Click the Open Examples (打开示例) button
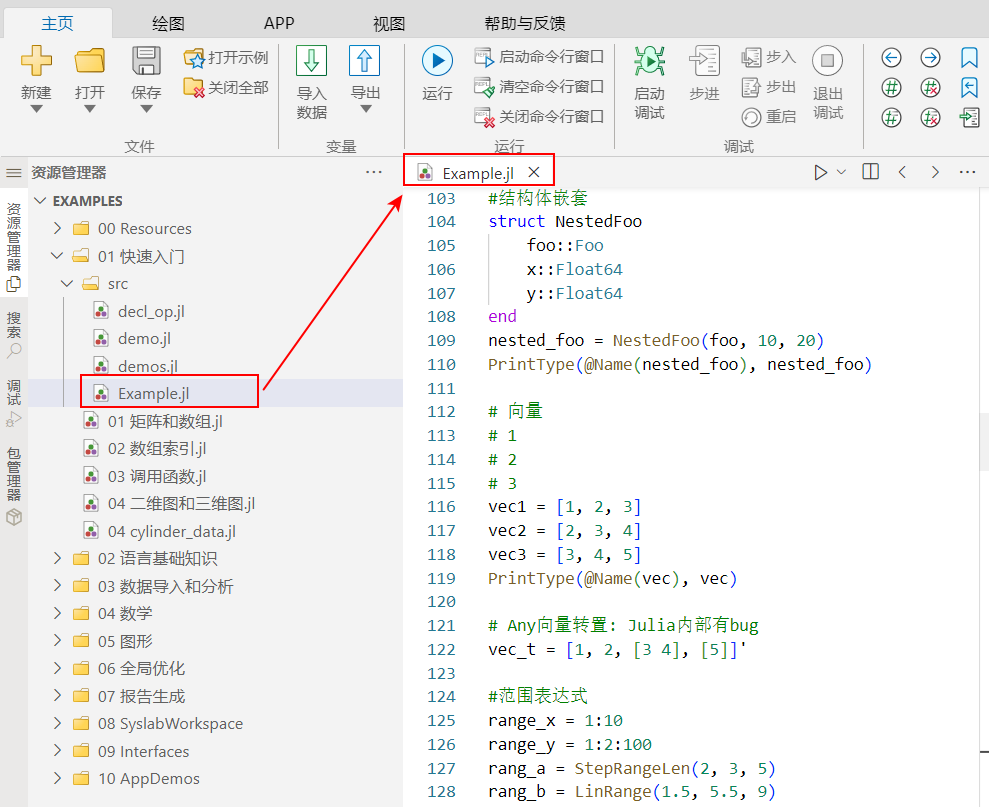Image resolution: width=989 pixels, height=807 pixels. tap(227, 58)
